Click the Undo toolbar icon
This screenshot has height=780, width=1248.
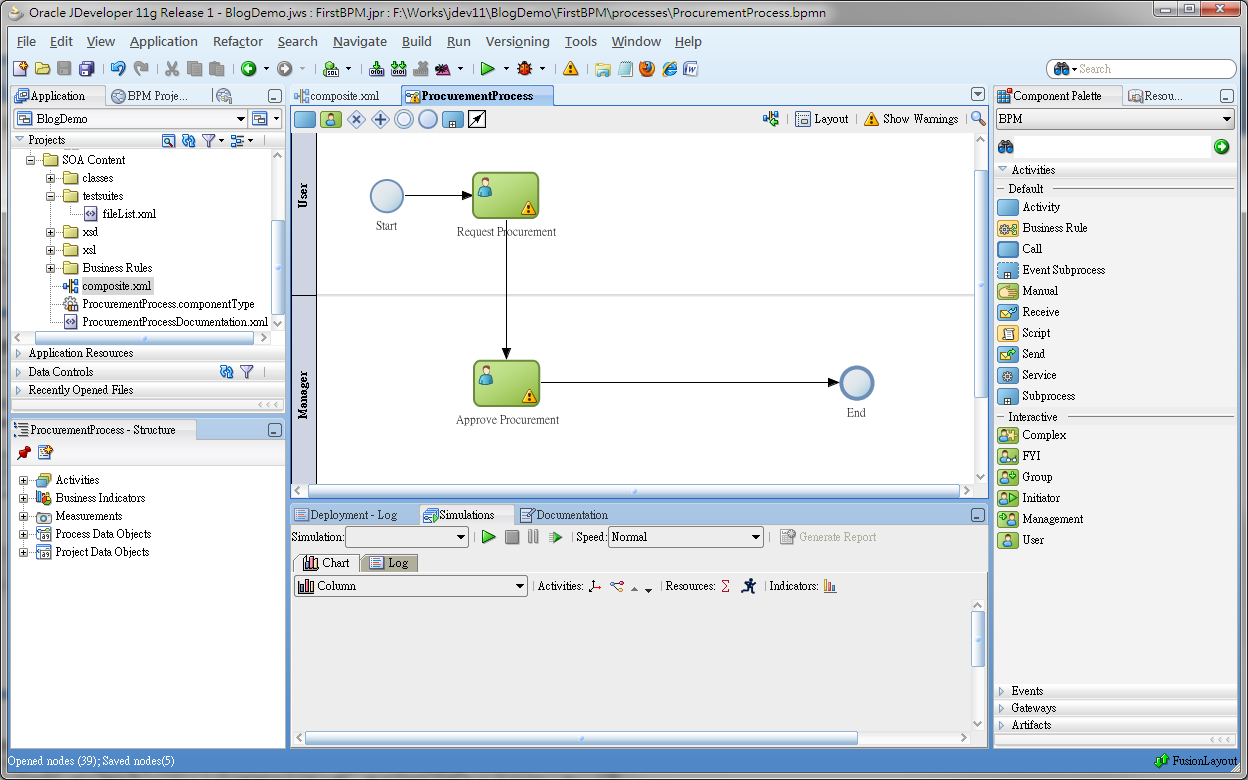tap(118, 69)
